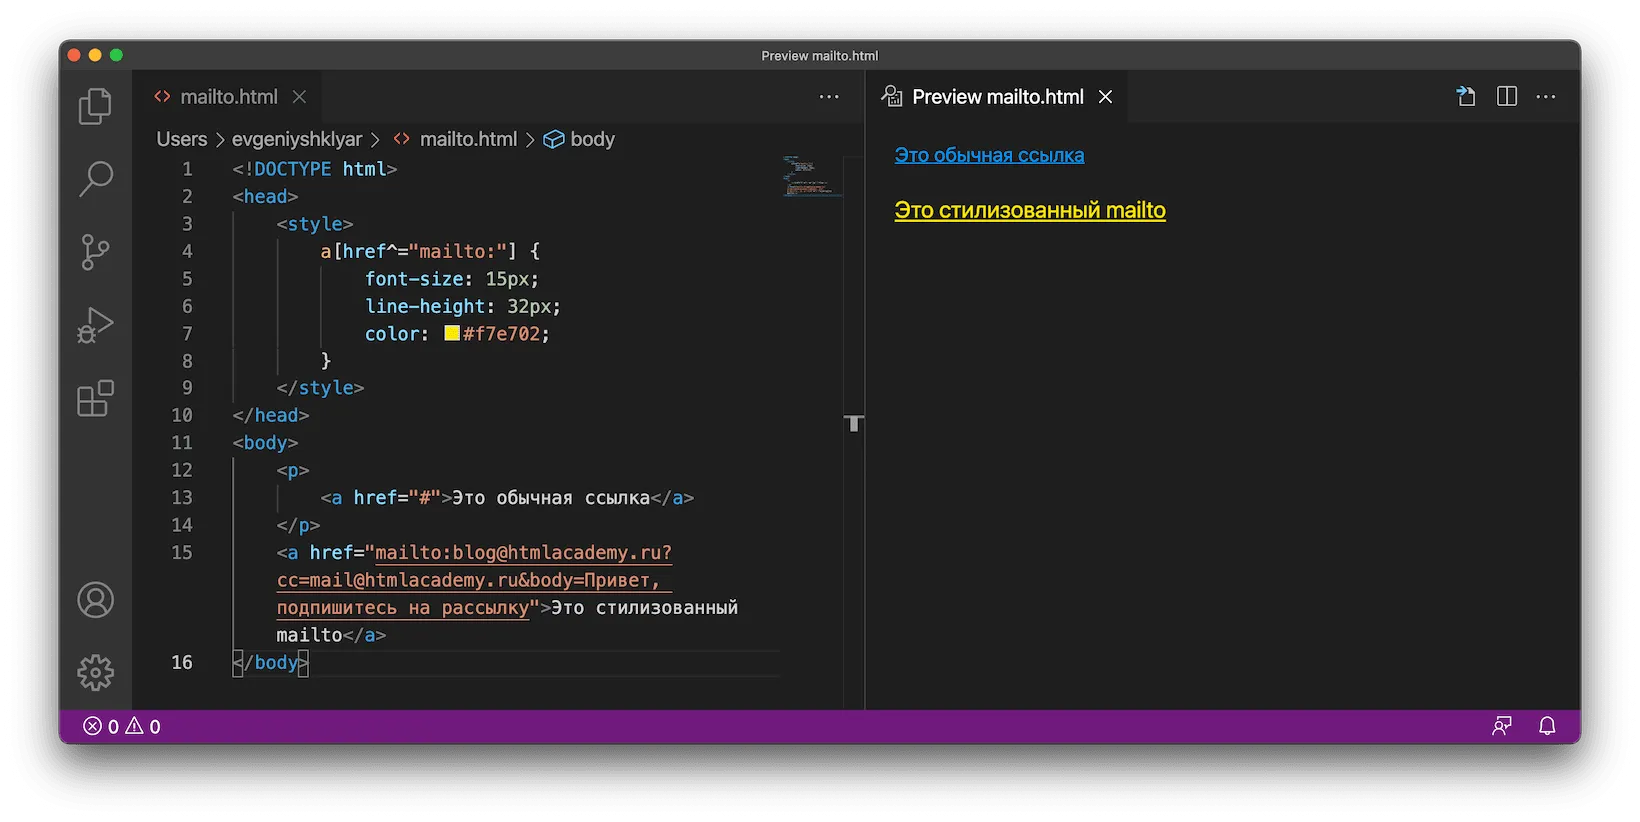Screen dimensions: 1640x822
Task: Open the Source Control view
Action: (95, 252)
